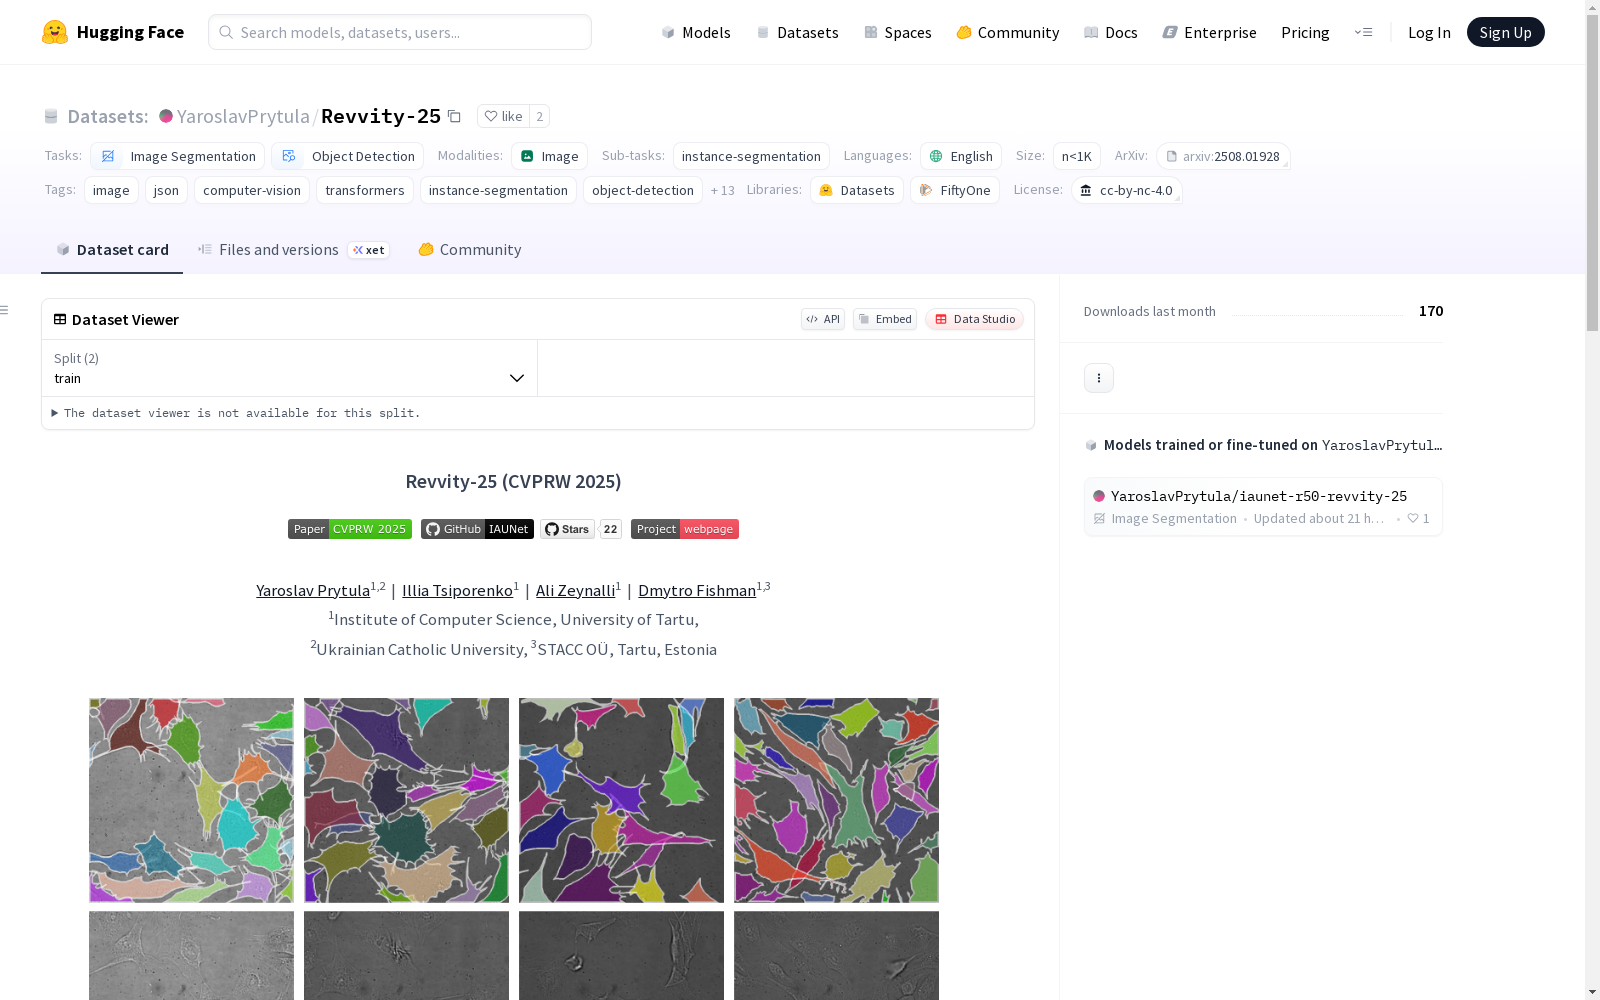Open the Illia Tsiporenko author link
The image size is (1600, 1000).
click(458, 590)
